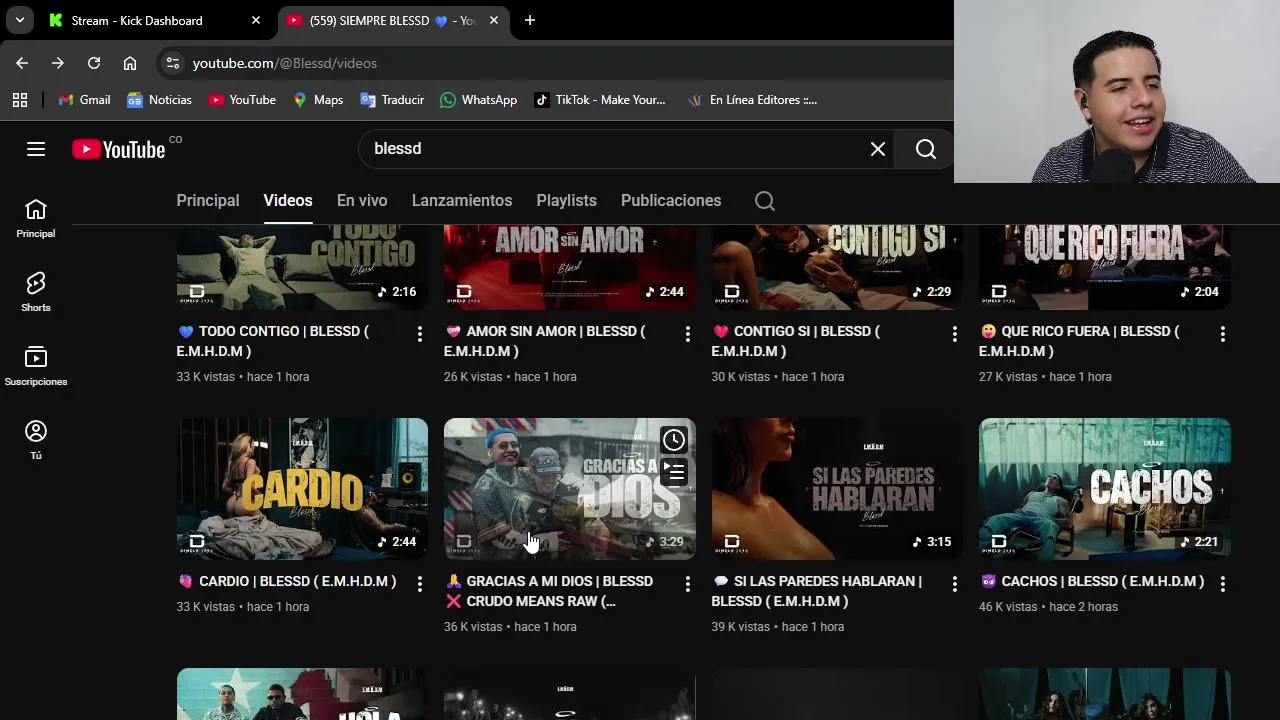Play the CARDIO video thumbnail
Image resolution: width=1280 pixels, height=720 pixels.
302,489
